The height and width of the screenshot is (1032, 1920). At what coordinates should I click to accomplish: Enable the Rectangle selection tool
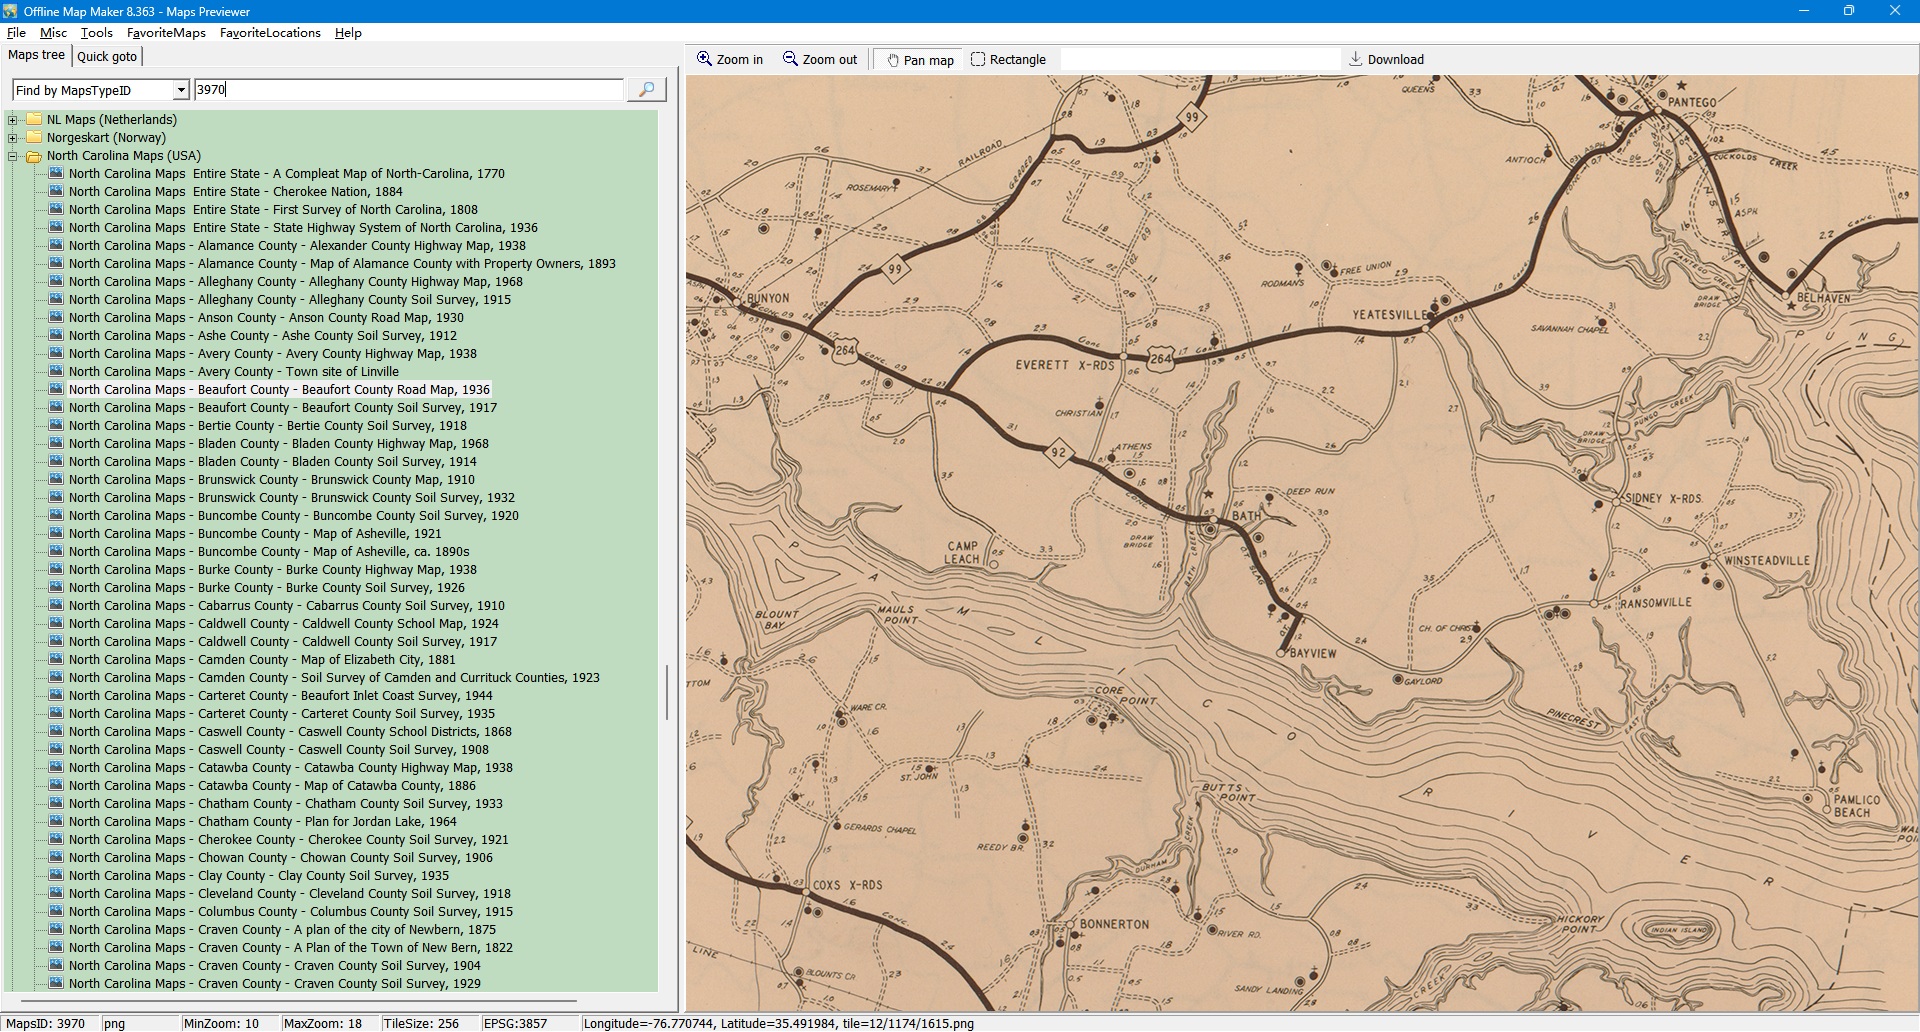click(1008, 59)
